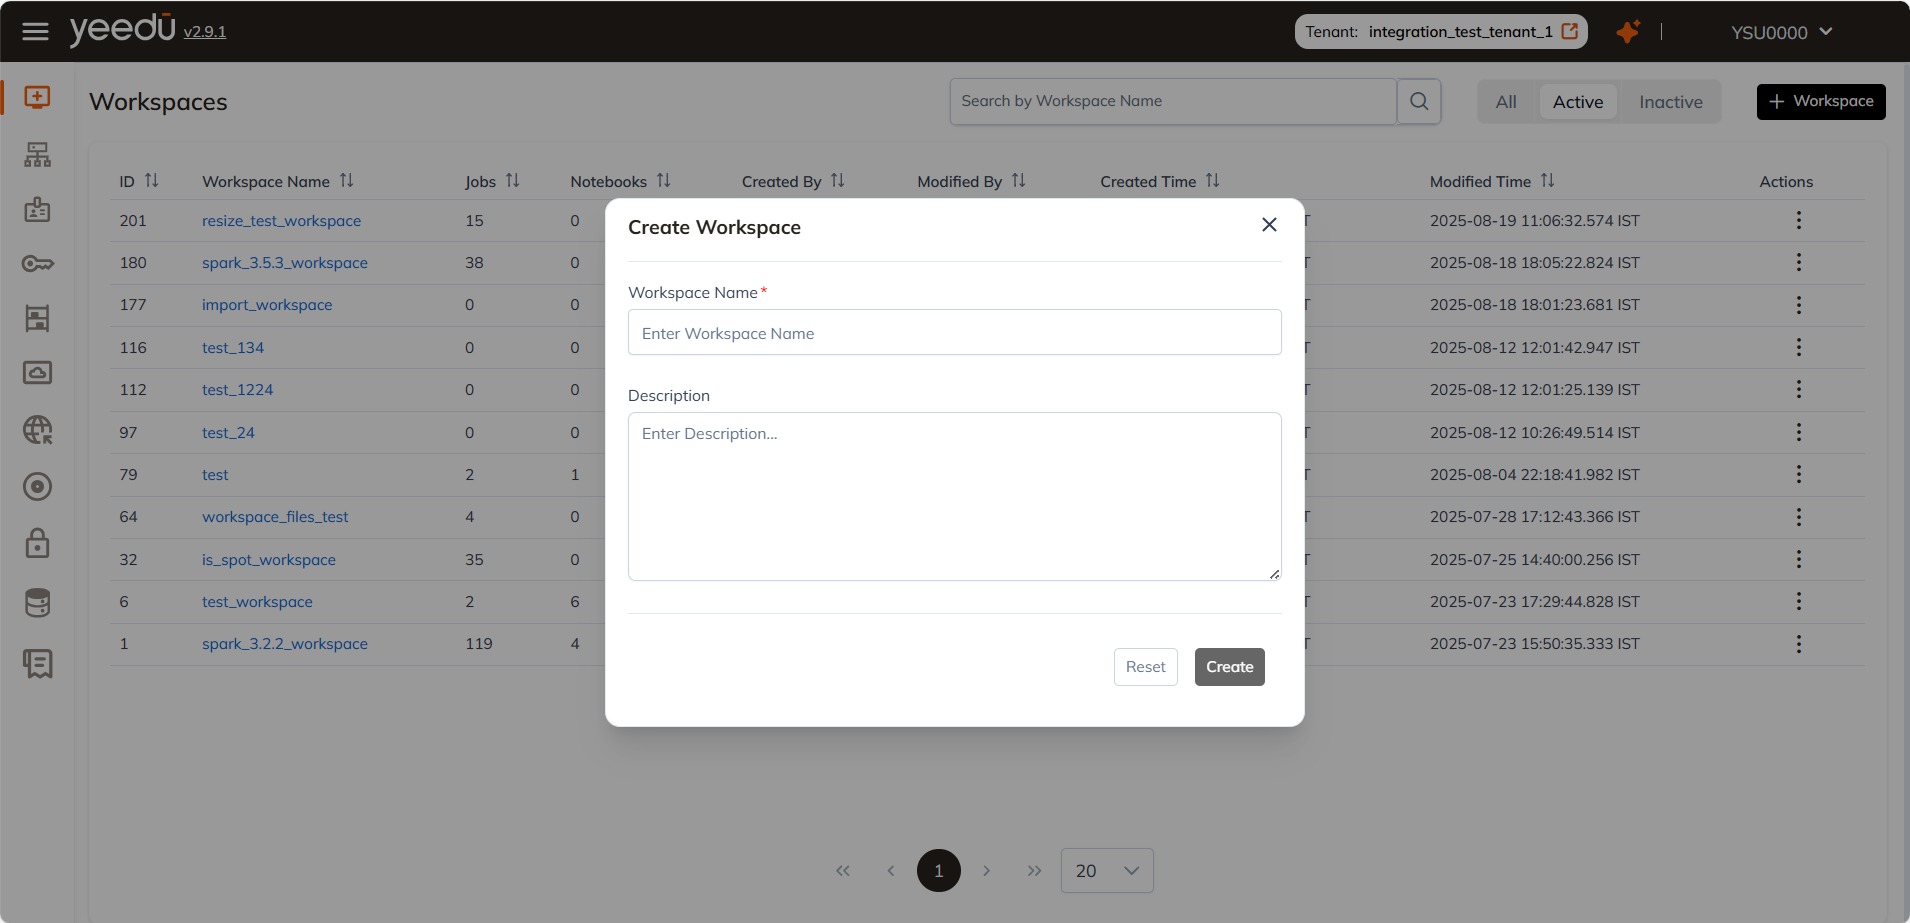Open the YSU0000 user dropdown
The image size is (1910, 923).
click(1781, 32)
